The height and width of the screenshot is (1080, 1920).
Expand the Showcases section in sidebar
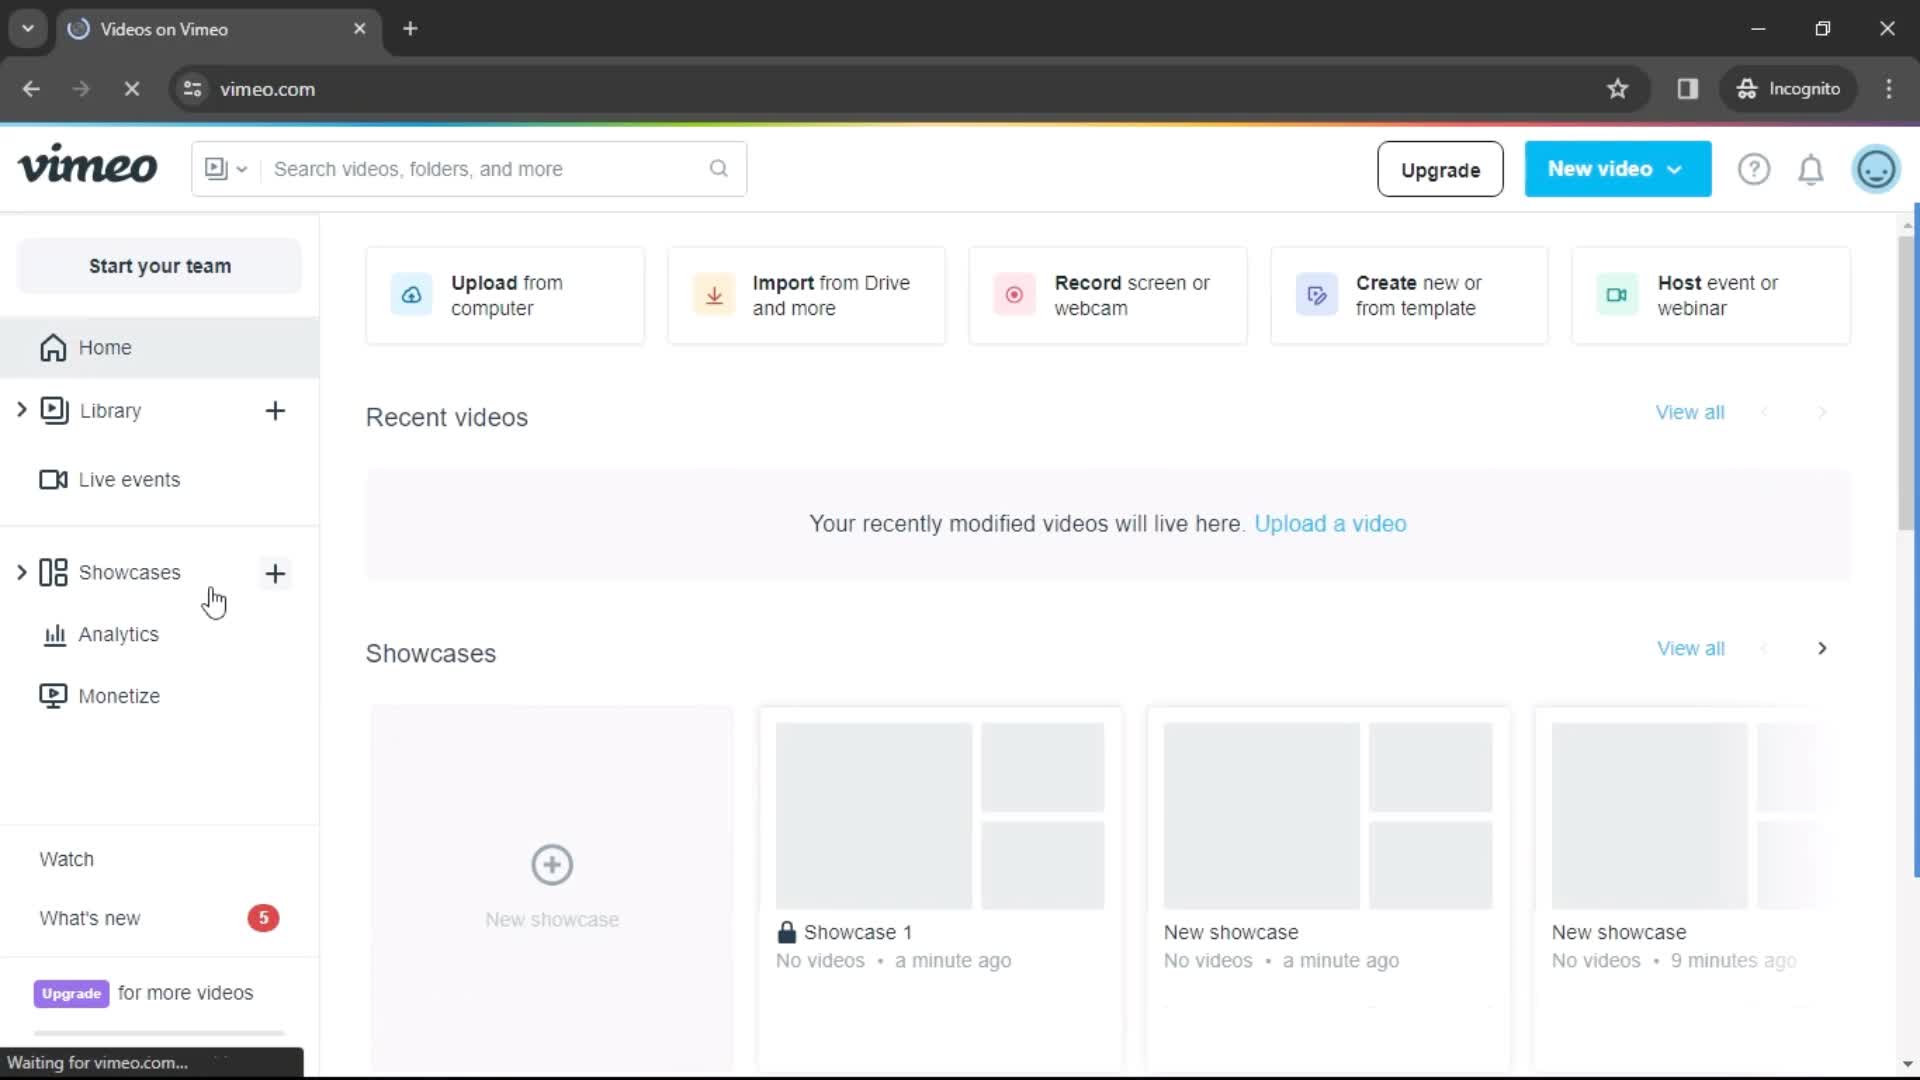pyautogui.click(x=20, y=571)
